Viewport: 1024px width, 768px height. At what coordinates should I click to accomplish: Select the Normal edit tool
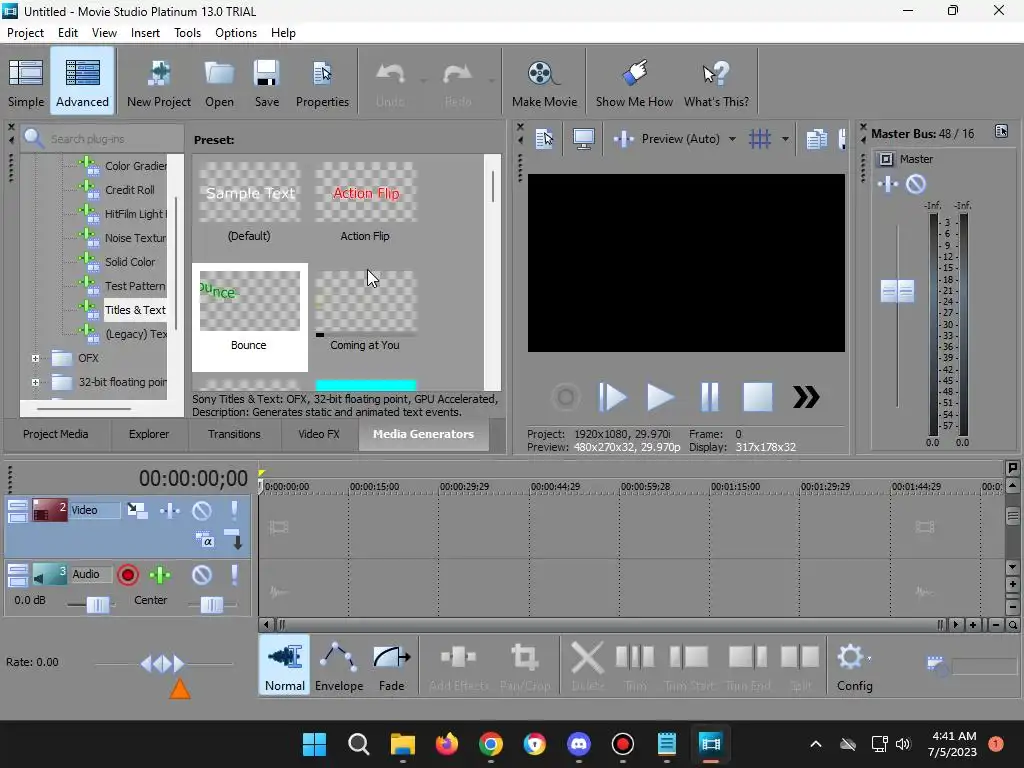[x=285, y=666]
